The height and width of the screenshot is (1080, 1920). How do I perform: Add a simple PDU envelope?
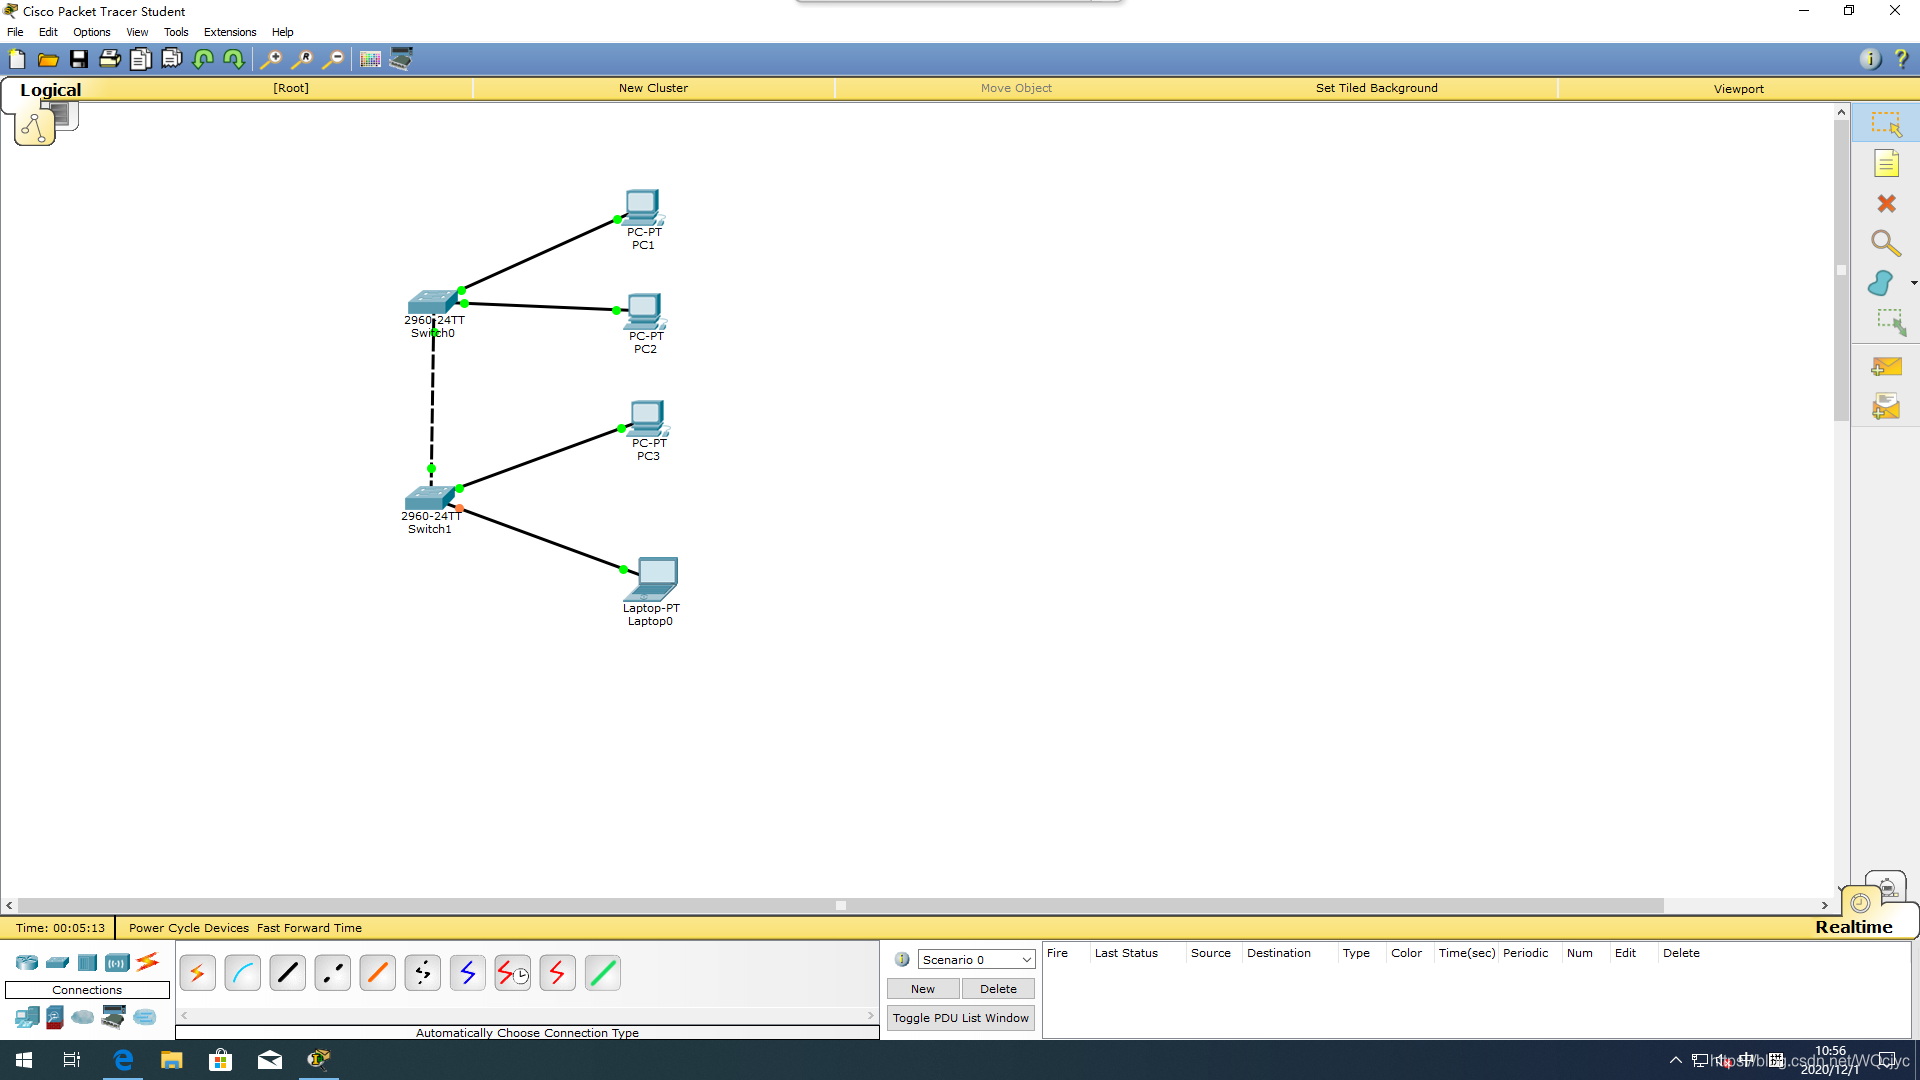coord(1886,367)
